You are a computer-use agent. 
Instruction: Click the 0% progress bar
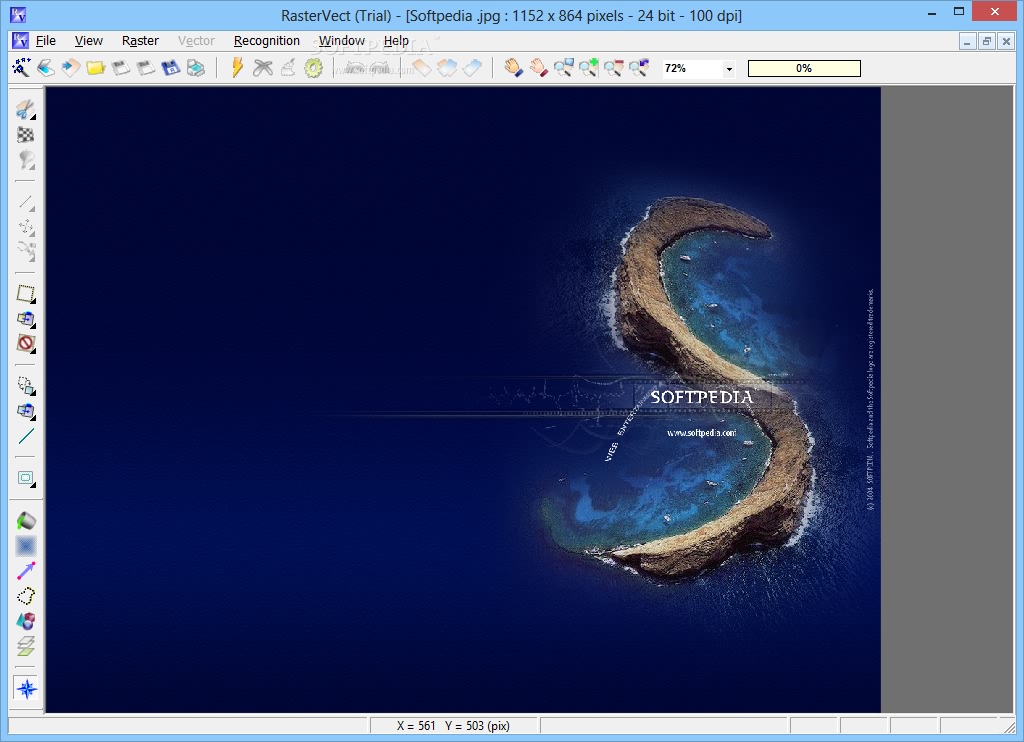point(804,68)
